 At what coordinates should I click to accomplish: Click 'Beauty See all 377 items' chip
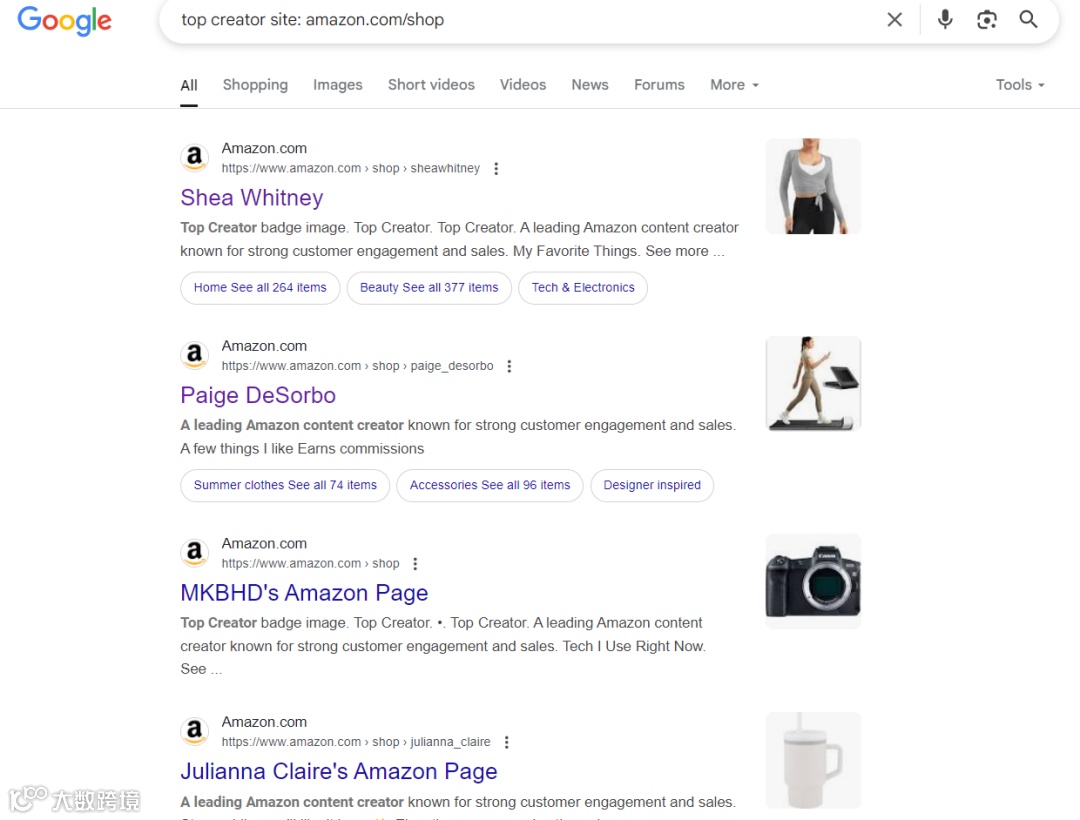coord(428,288)
